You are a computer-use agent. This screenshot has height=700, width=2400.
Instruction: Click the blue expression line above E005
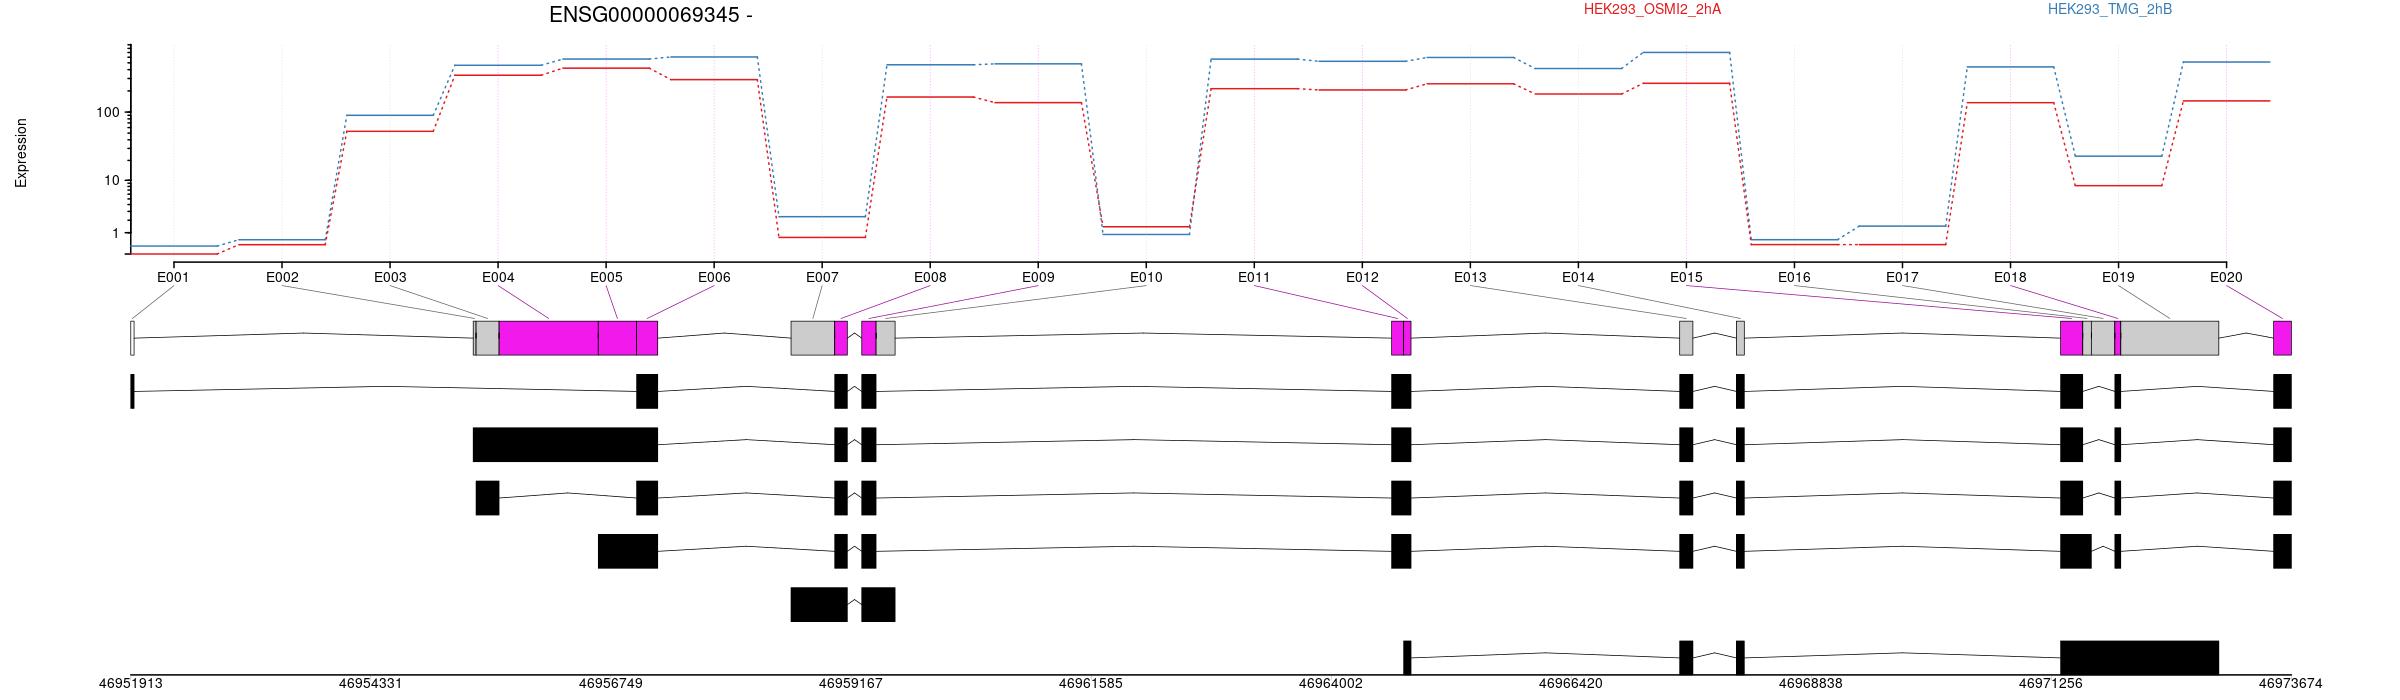click(606, 59)
